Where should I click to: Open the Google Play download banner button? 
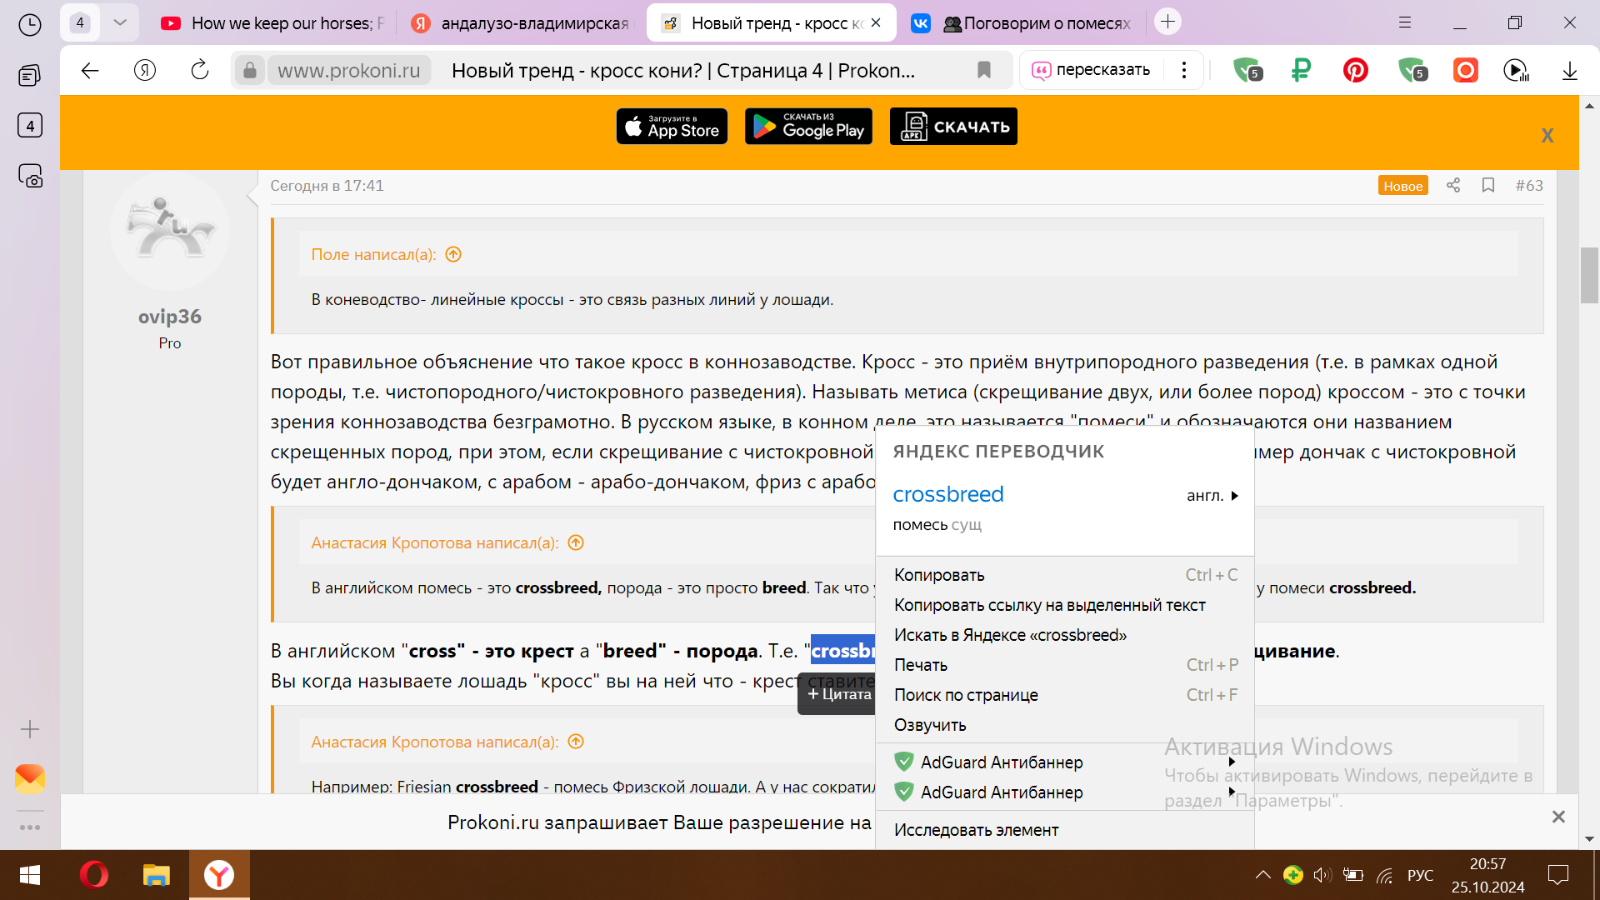tap(808, 126)
